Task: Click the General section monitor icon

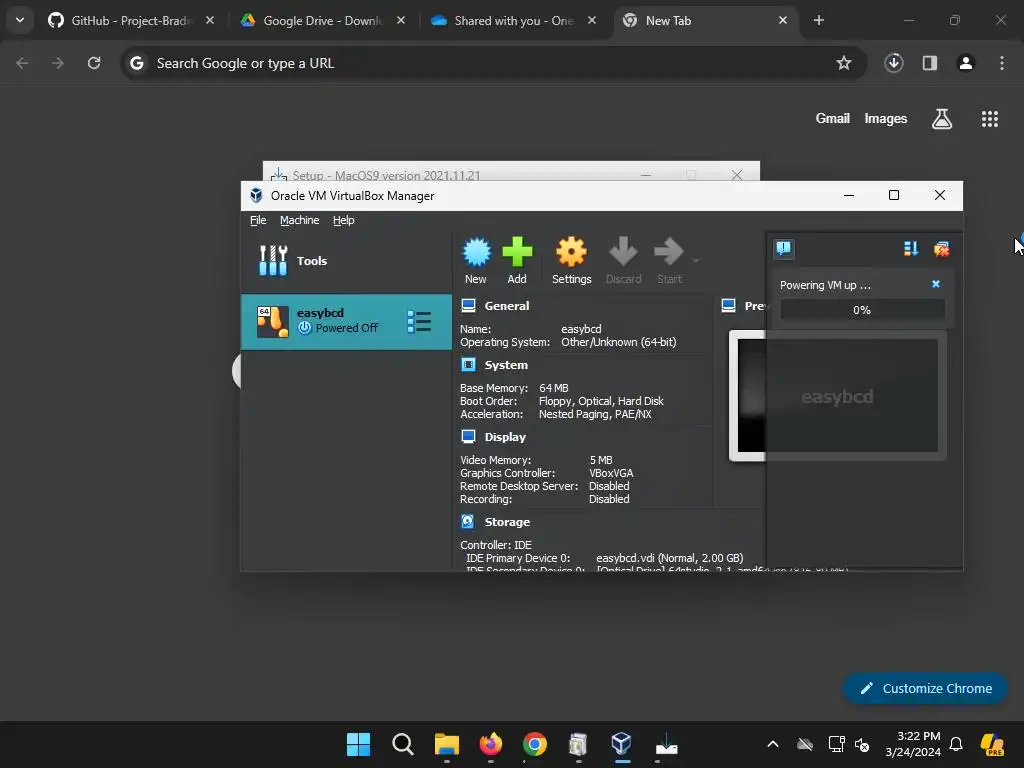Action: pyautogui.click(x=468, y=305)
